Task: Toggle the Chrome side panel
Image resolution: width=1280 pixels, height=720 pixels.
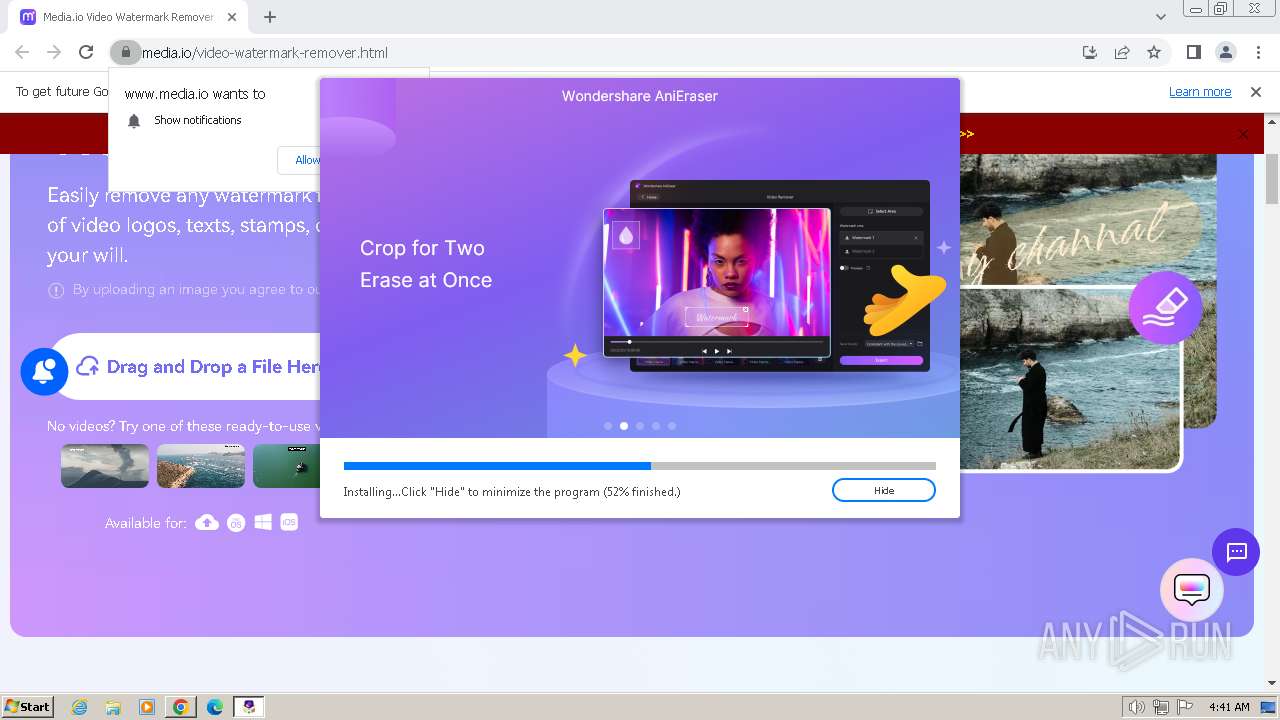Action: (1194, 53)
